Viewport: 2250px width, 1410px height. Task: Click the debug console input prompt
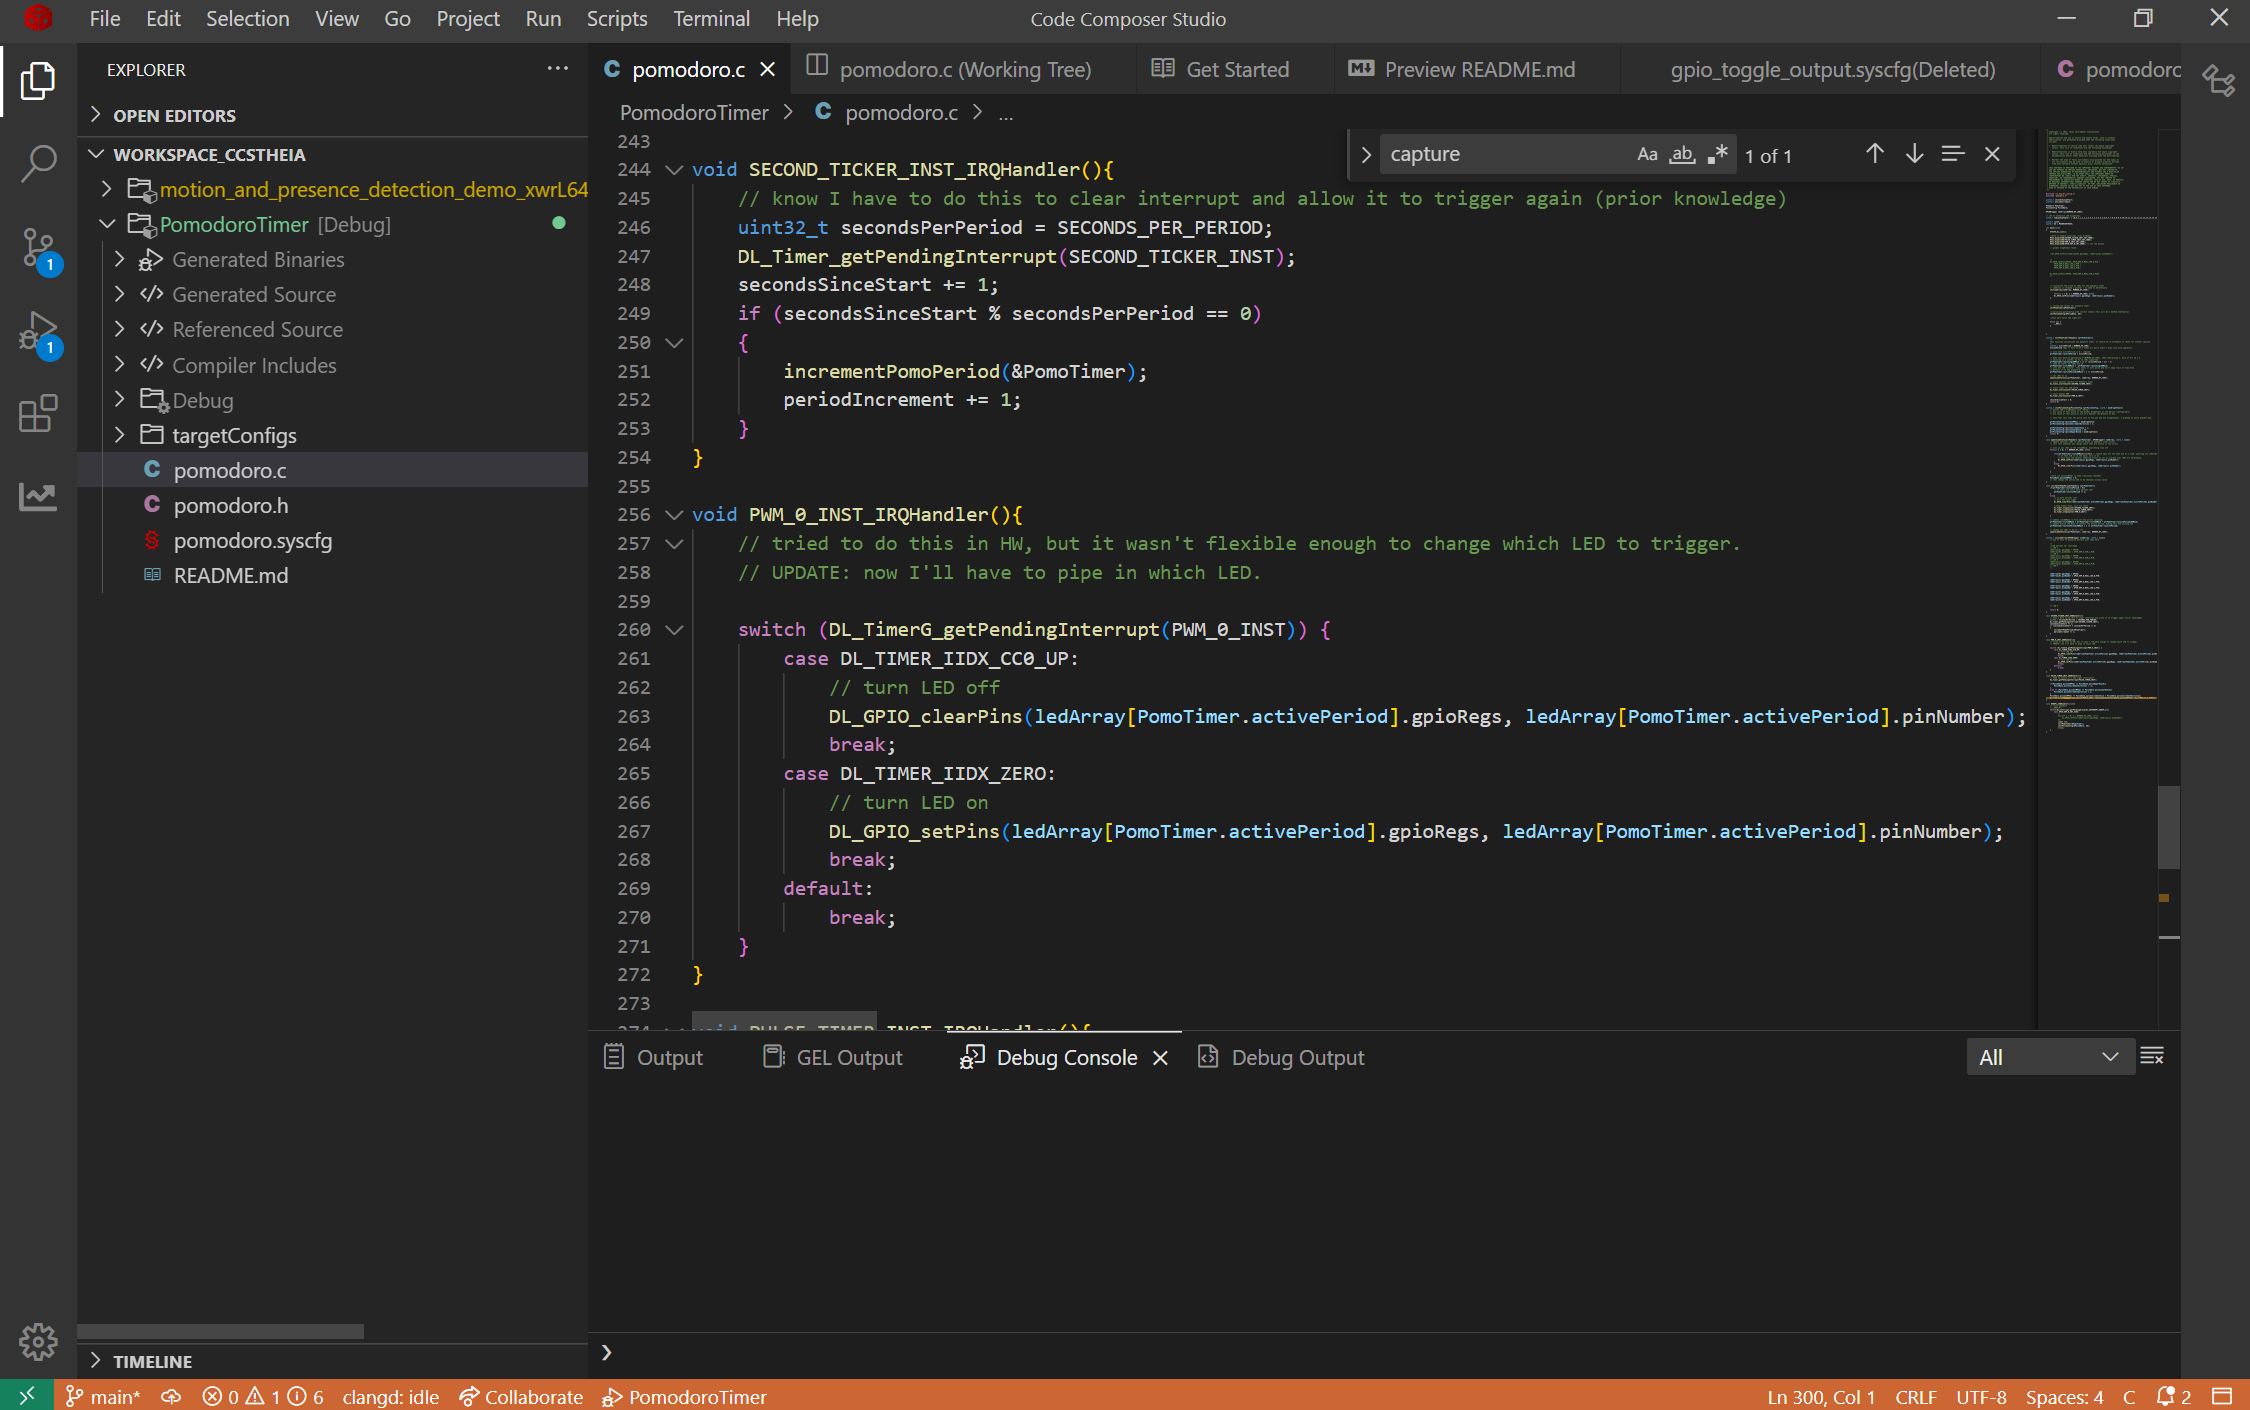(1385, 1353)
